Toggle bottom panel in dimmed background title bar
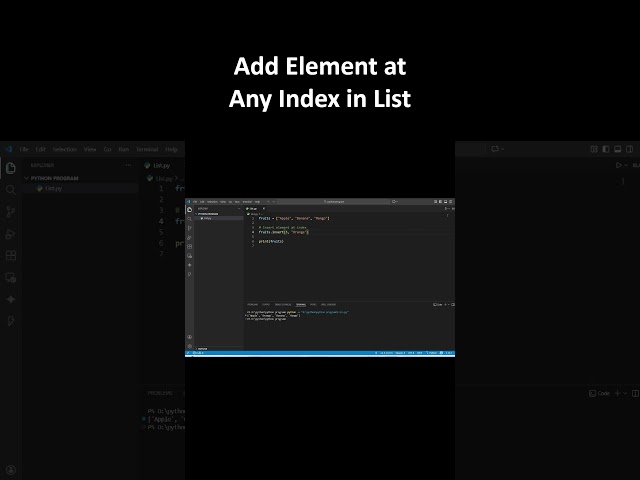Image resolution: width=640 pixels, height=480 pixels. 618,149
